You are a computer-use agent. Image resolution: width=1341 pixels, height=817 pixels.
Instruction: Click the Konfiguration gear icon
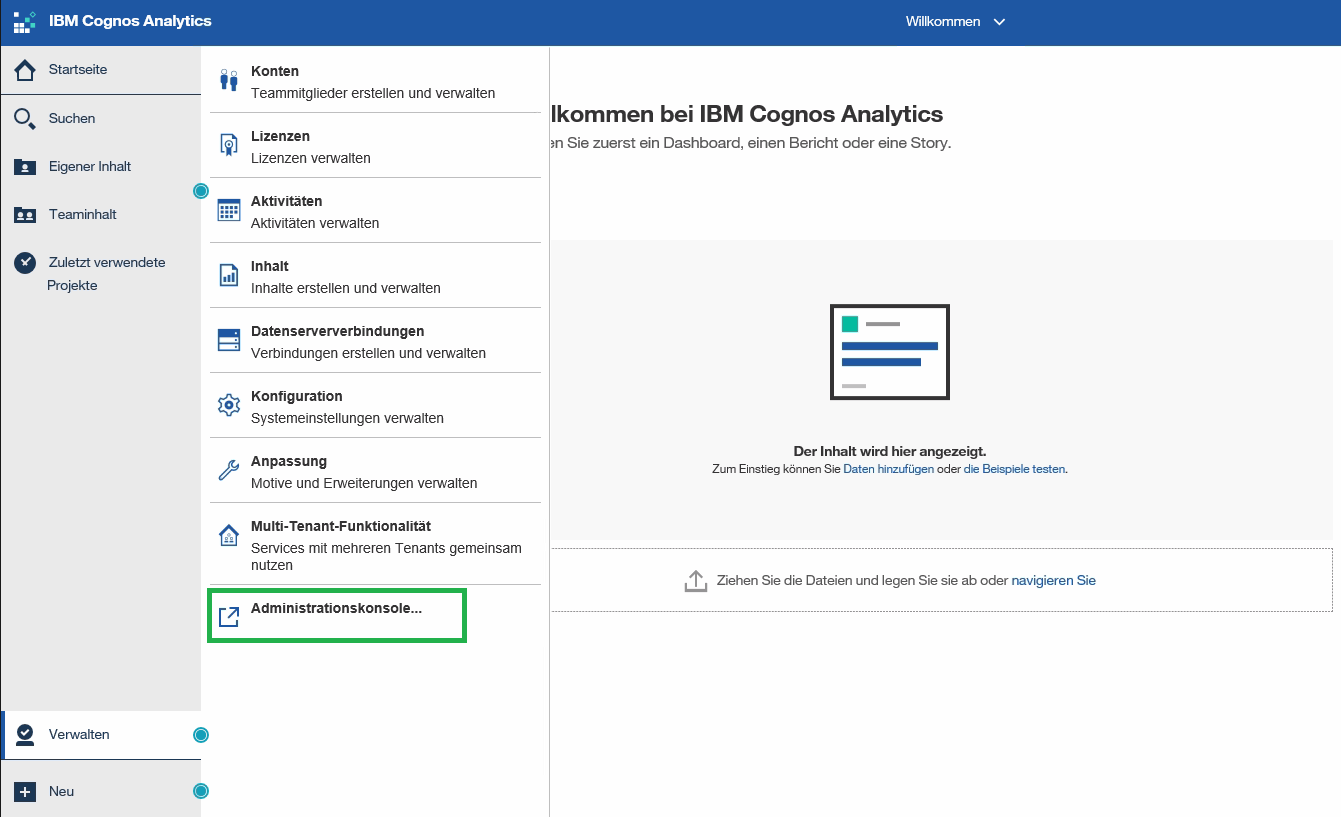[x=229, y=405]
